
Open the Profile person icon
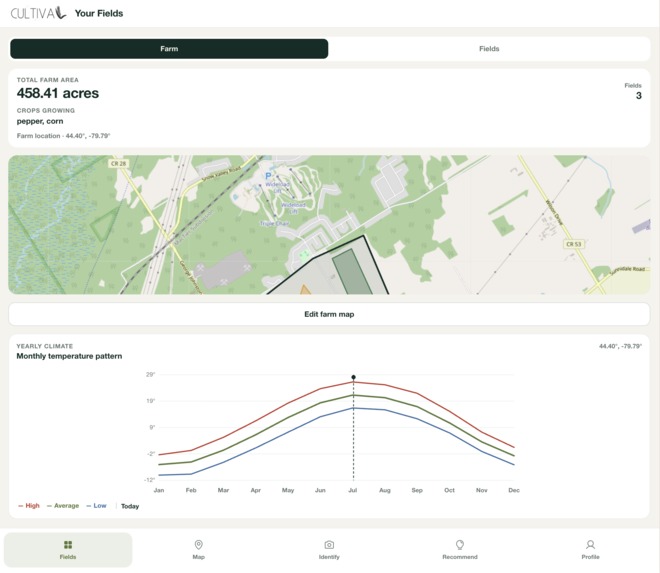pyautogui.click(x=591, y=545)
